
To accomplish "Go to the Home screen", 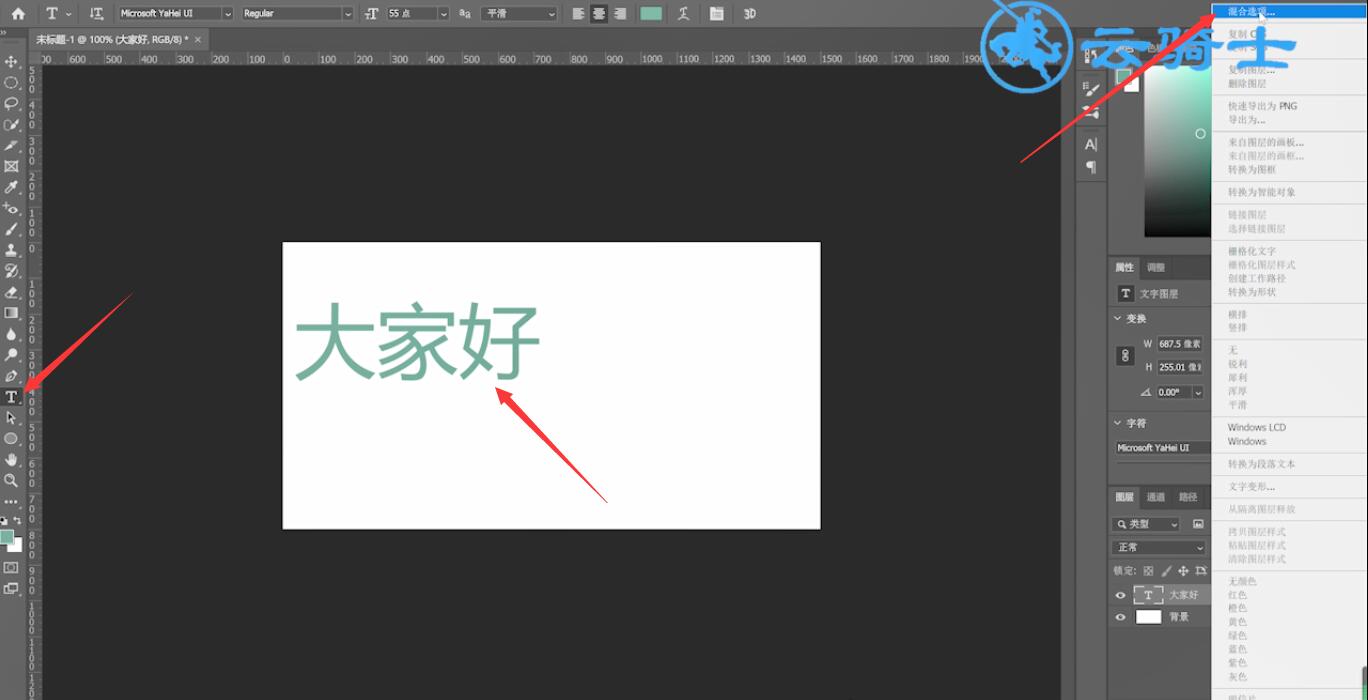I will tap(18, 14).
